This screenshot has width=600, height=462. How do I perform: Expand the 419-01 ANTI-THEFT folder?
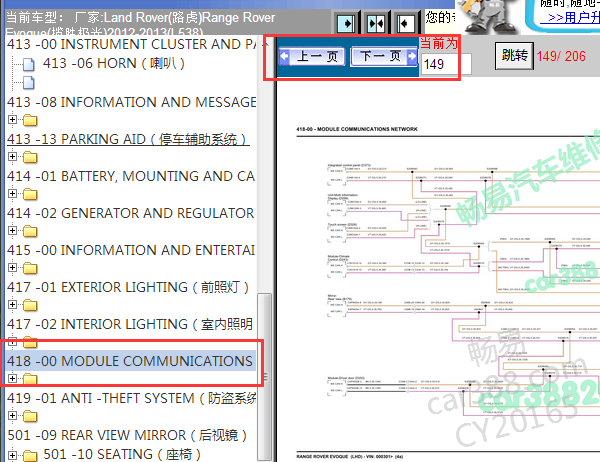(12, 415)
